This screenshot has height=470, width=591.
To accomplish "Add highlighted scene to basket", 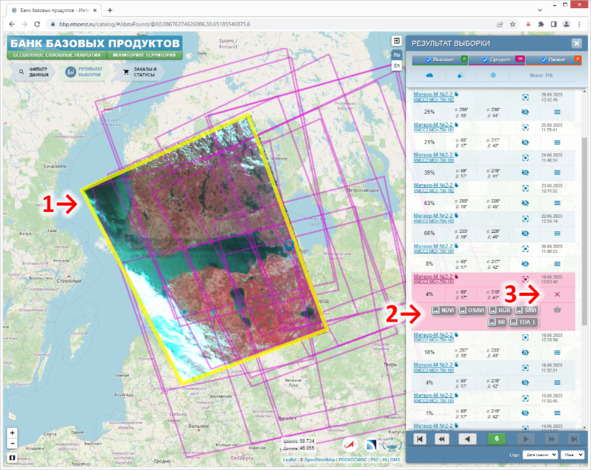I will point(557,310).
